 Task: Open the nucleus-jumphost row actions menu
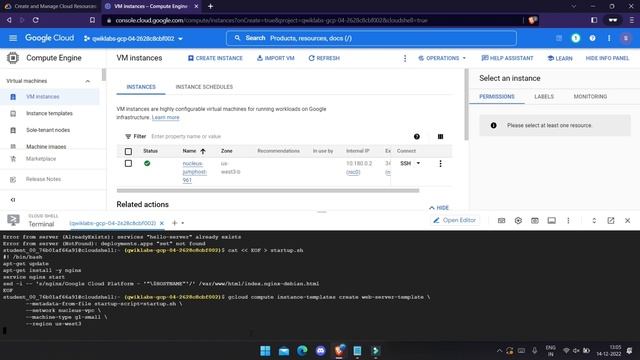440,164
